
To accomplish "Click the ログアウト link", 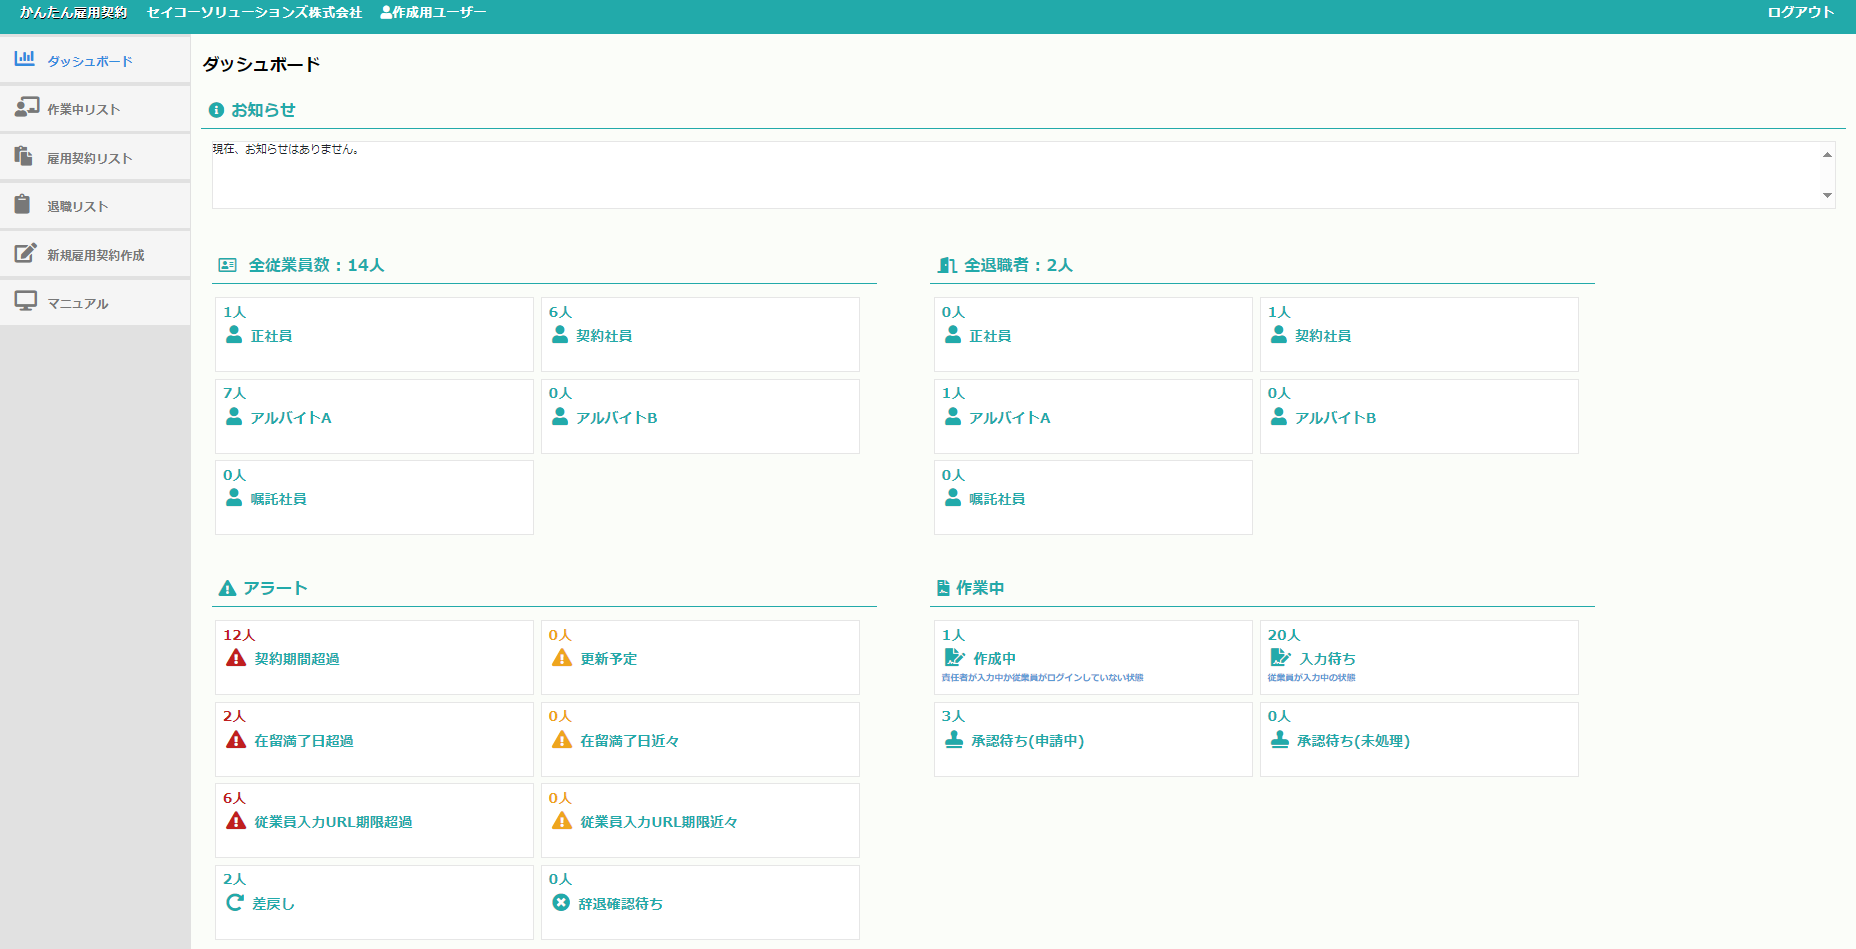I will click(x=1800, y=13).
